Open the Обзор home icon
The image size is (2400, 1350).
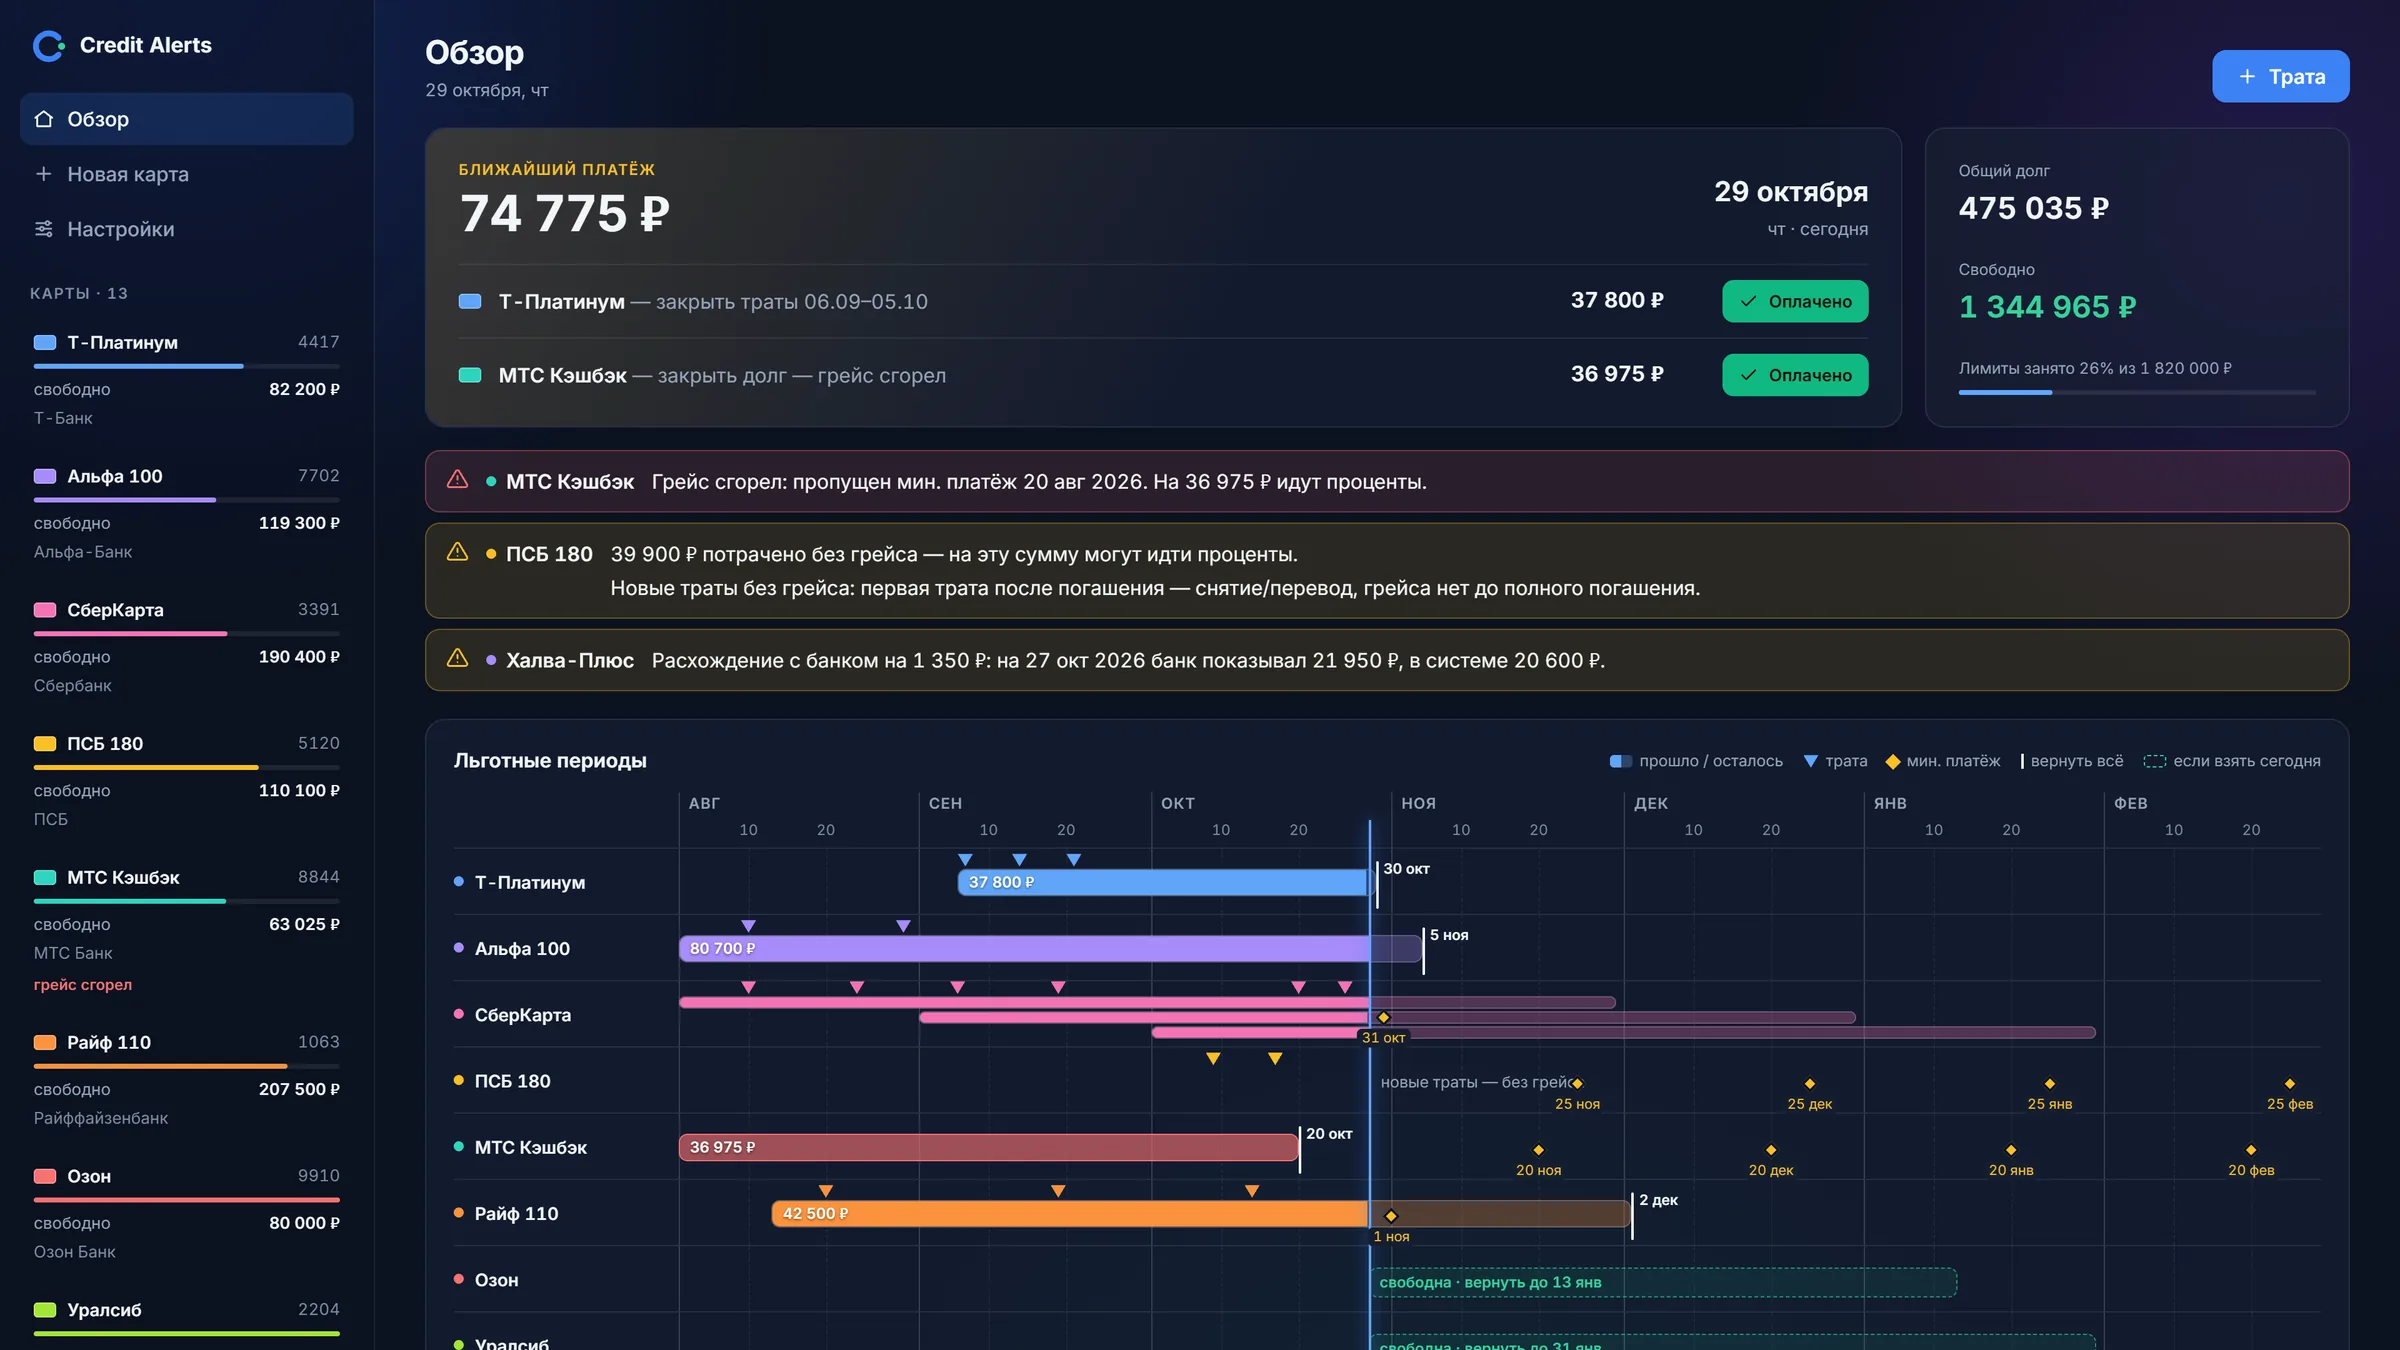(x=44, y=119)
